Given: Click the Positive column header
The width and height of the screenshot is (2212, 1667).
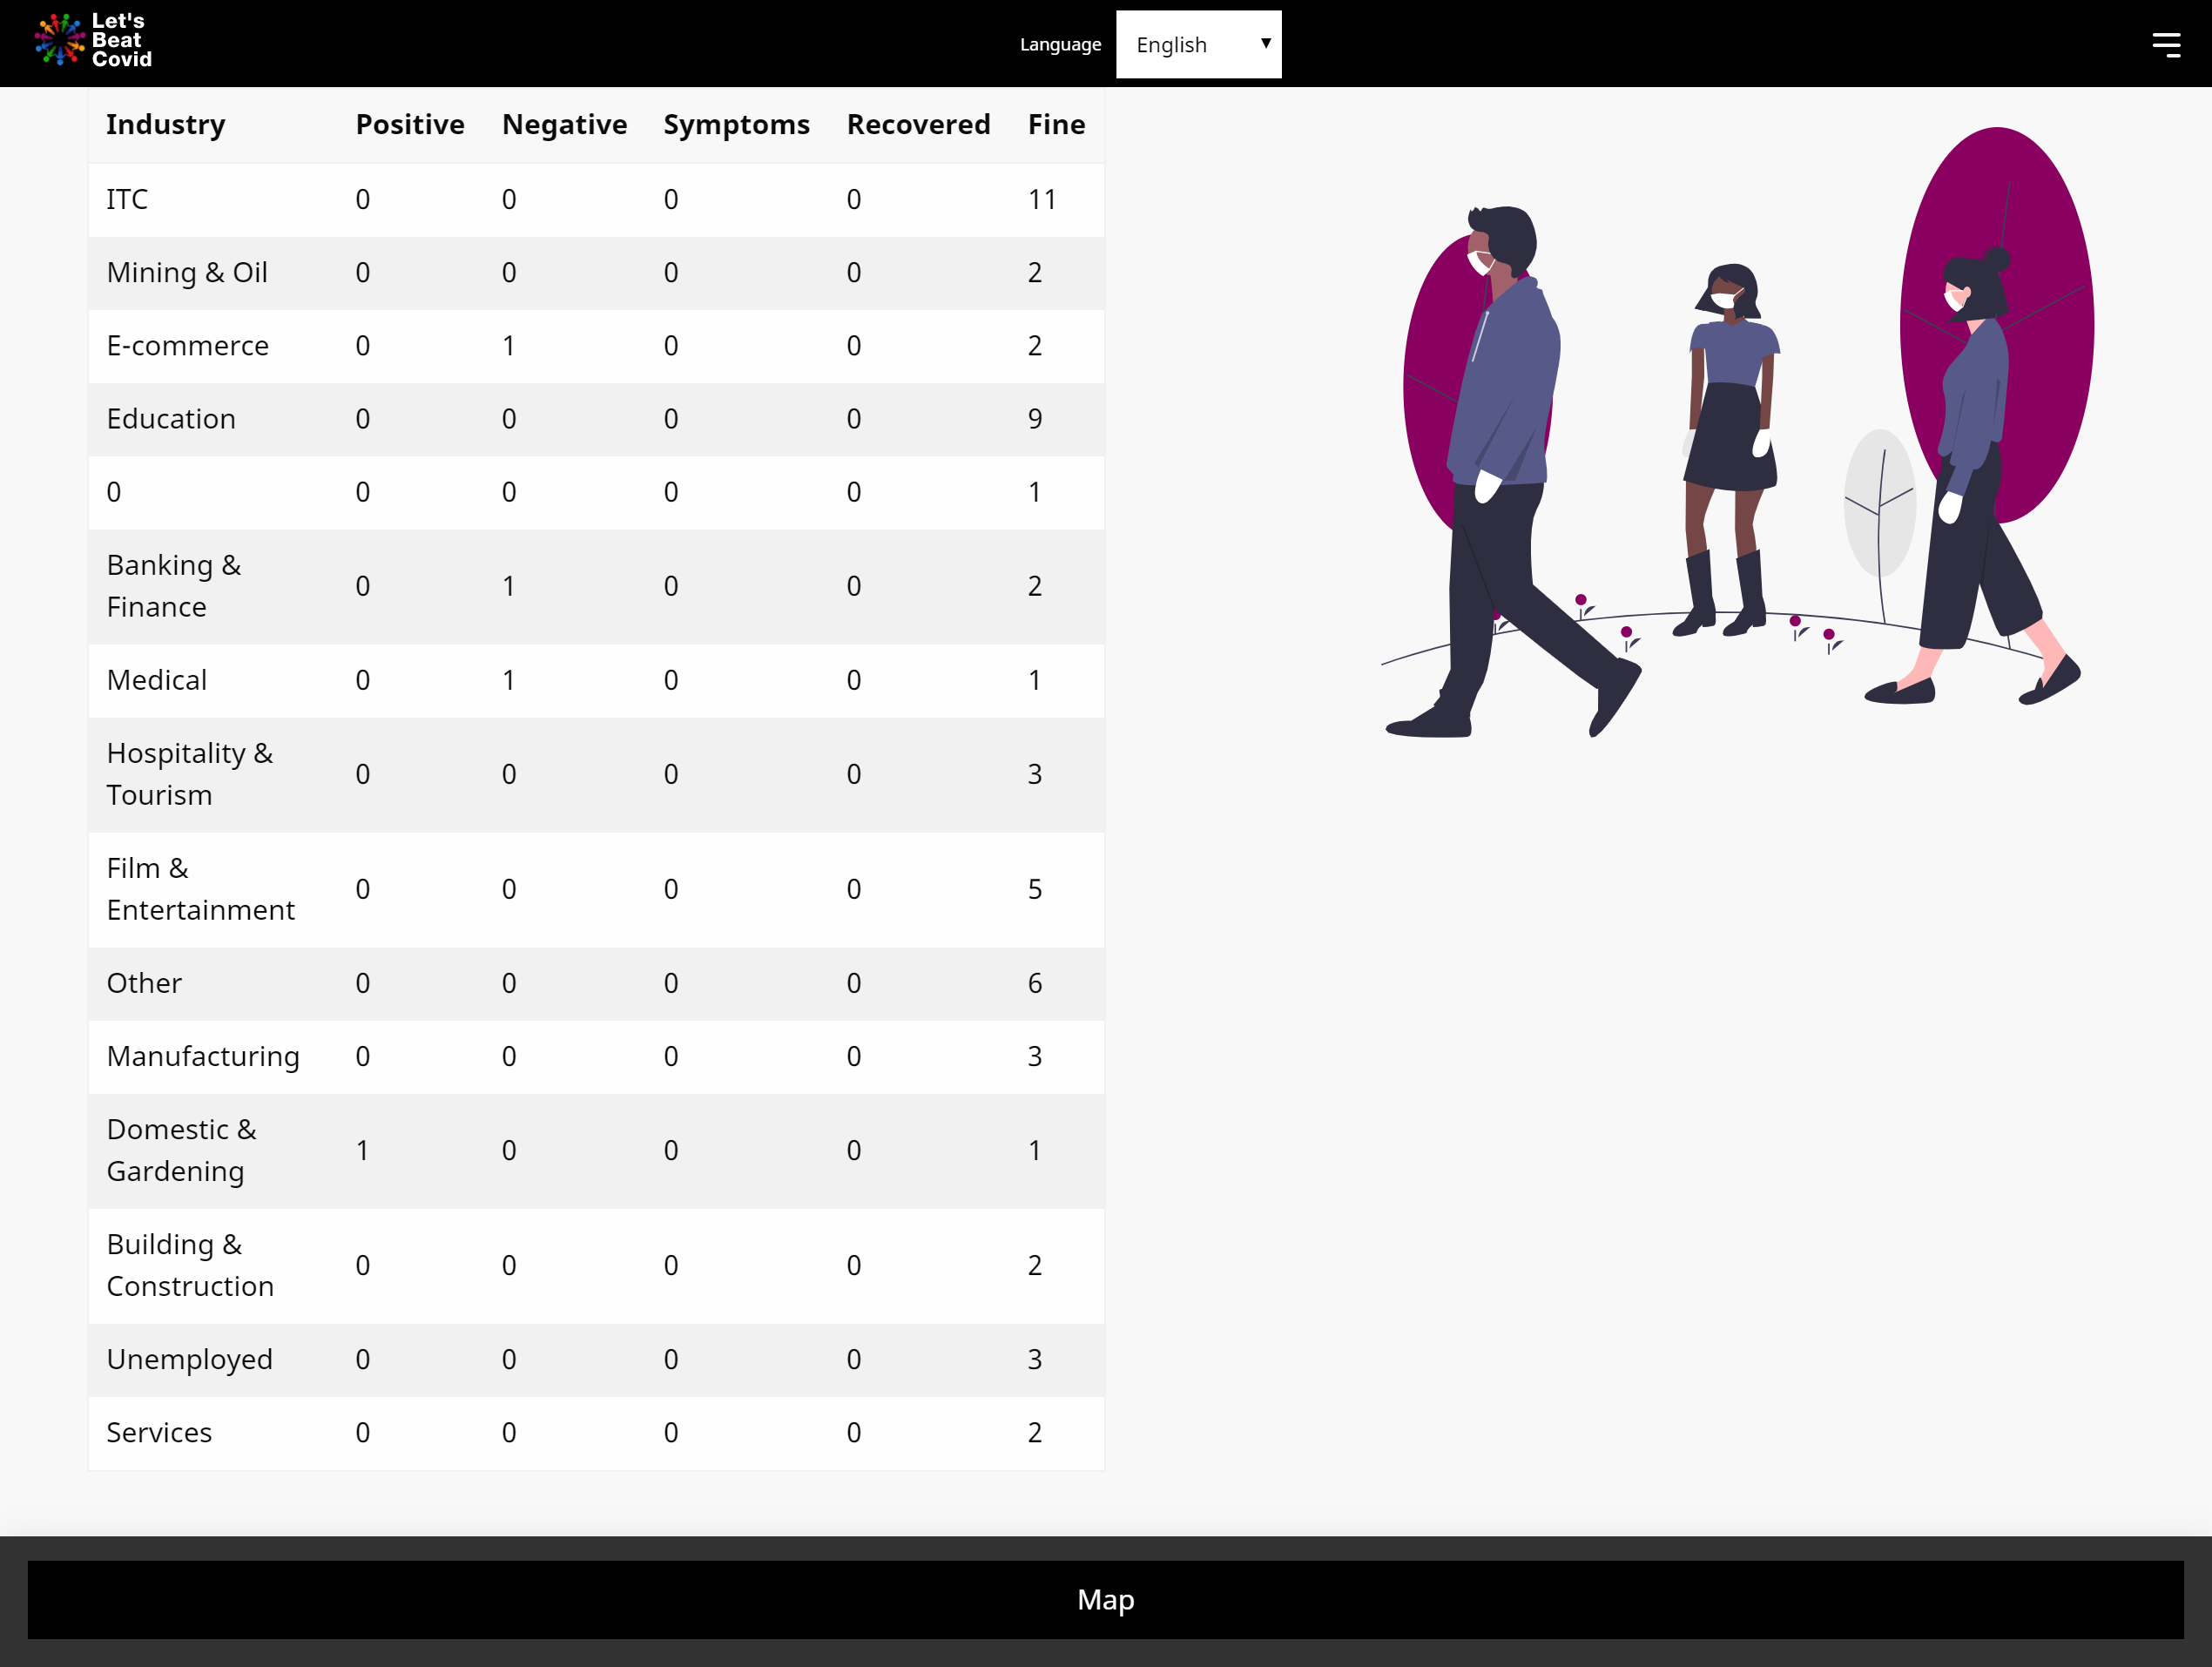Looking at the screenshot, I should tap(410, 124).
